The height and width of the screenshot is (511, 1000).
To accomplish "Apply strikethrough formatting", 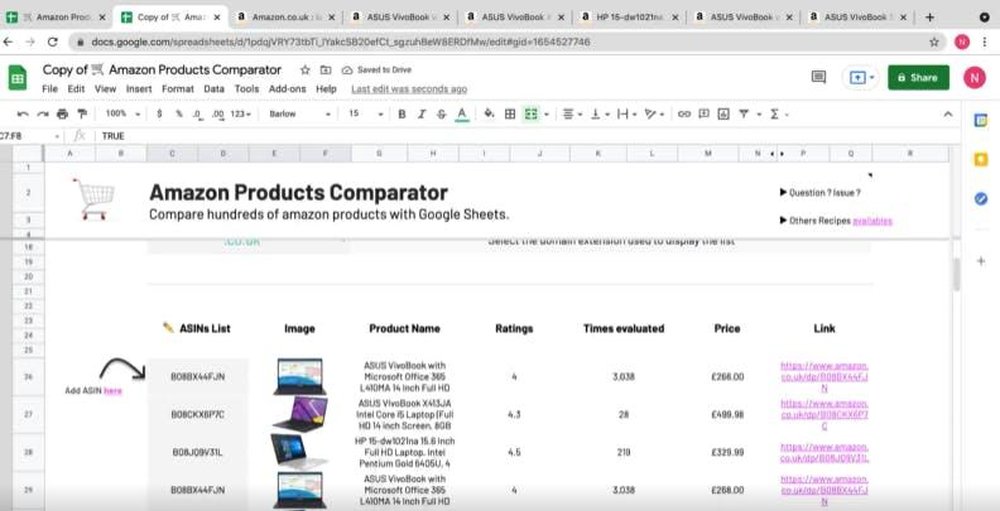I will (x=441, y=114).
